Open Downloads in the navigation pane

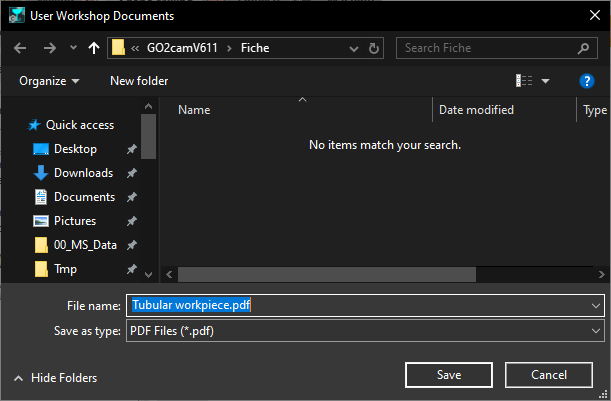pos(82,173)
